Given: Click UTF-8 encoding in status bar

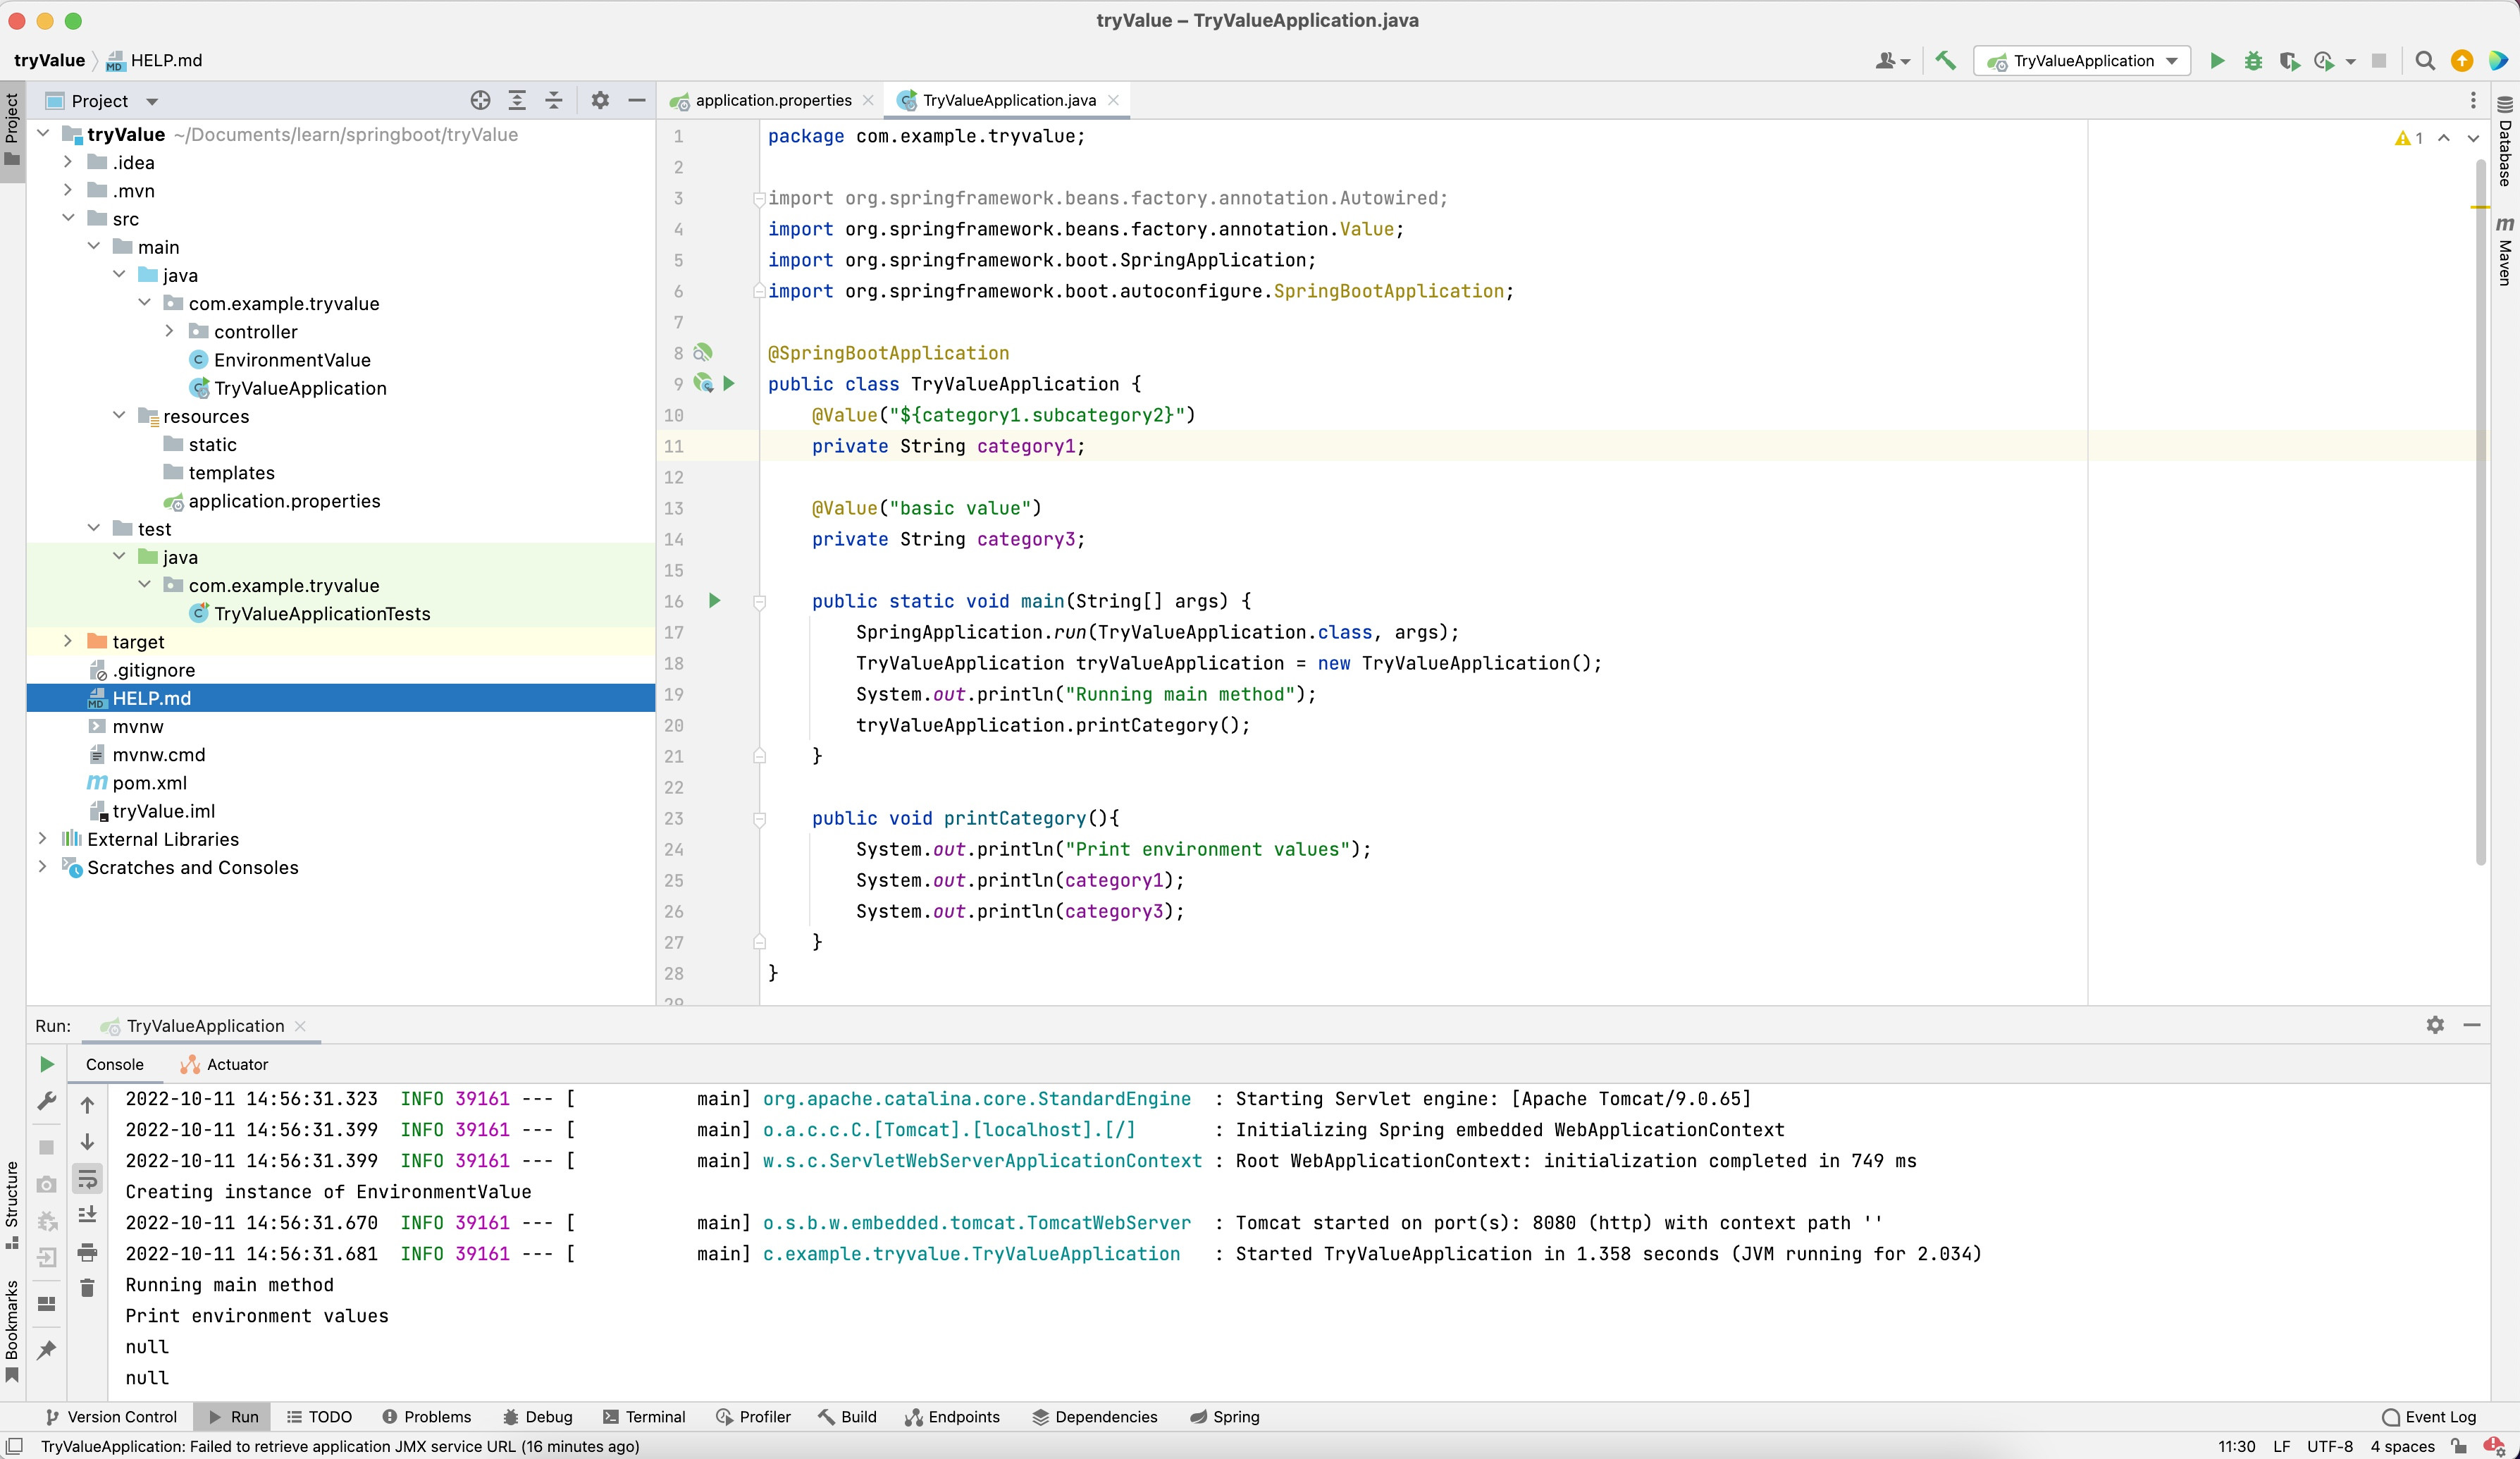Looking at the screenshot, I should [2329, 1446].
